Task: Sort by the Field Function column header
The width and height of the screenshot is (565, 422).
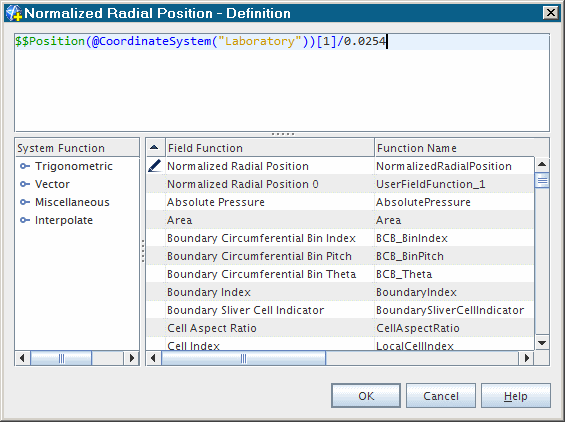Action: (270, 148)
